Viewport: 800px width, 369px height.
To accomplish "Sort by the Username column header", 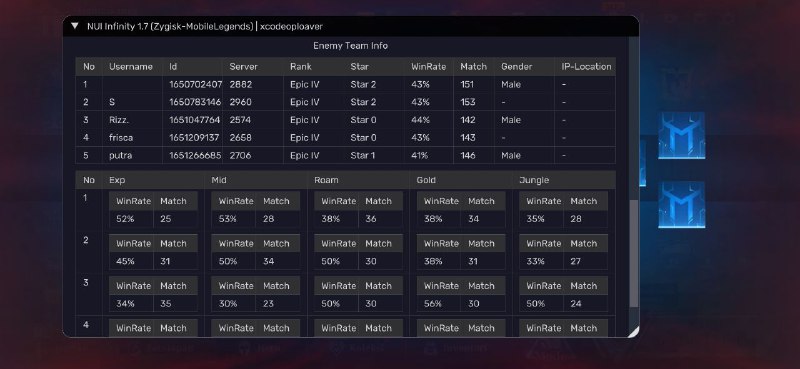I will pos(131,66).
